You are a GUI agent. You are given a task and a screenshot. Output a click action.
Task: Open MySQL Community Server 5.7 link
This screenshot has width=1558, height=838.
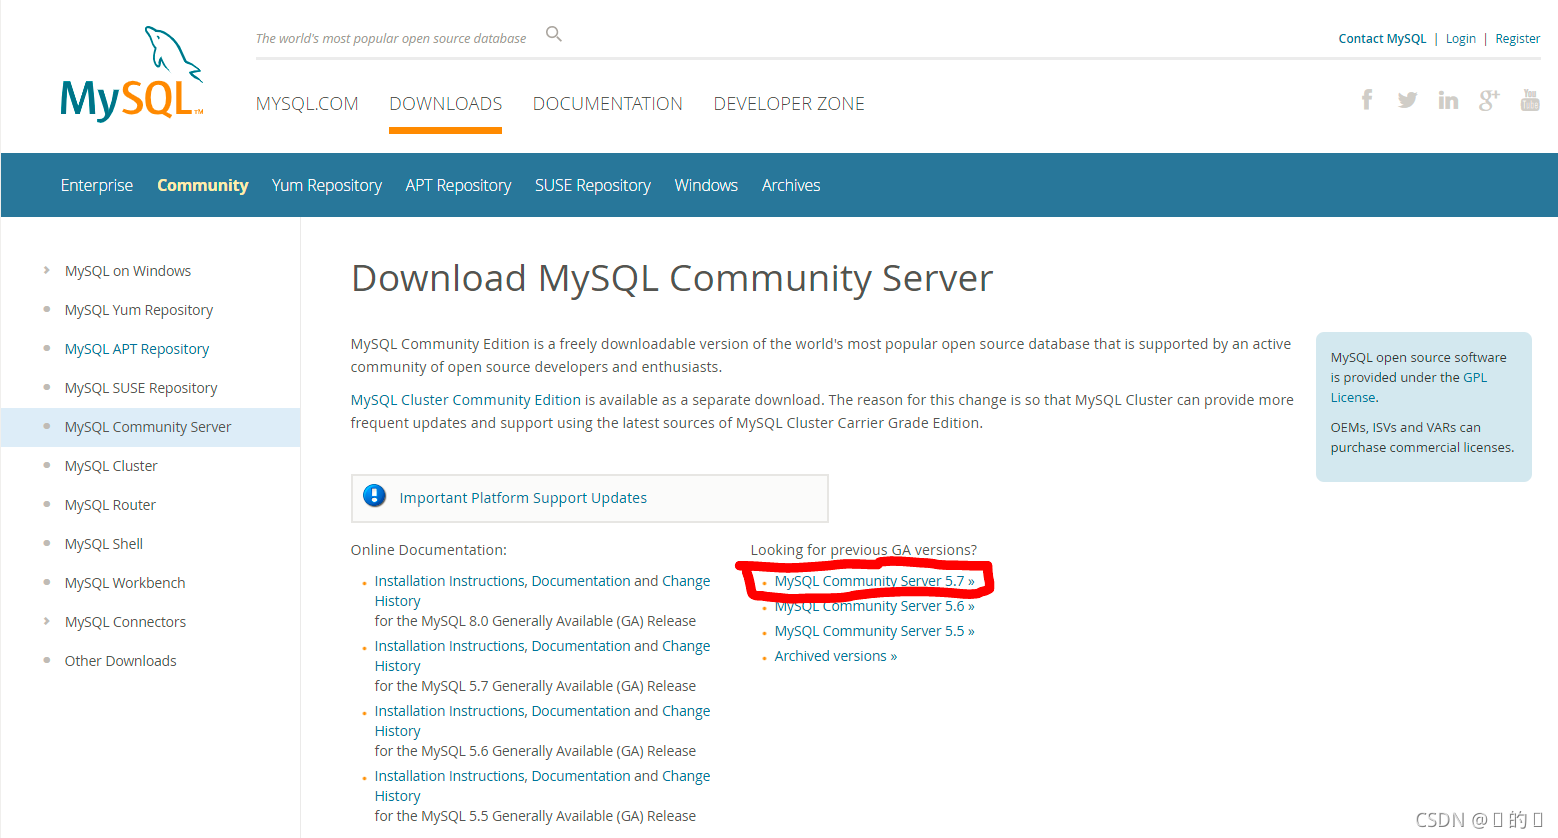874,581
